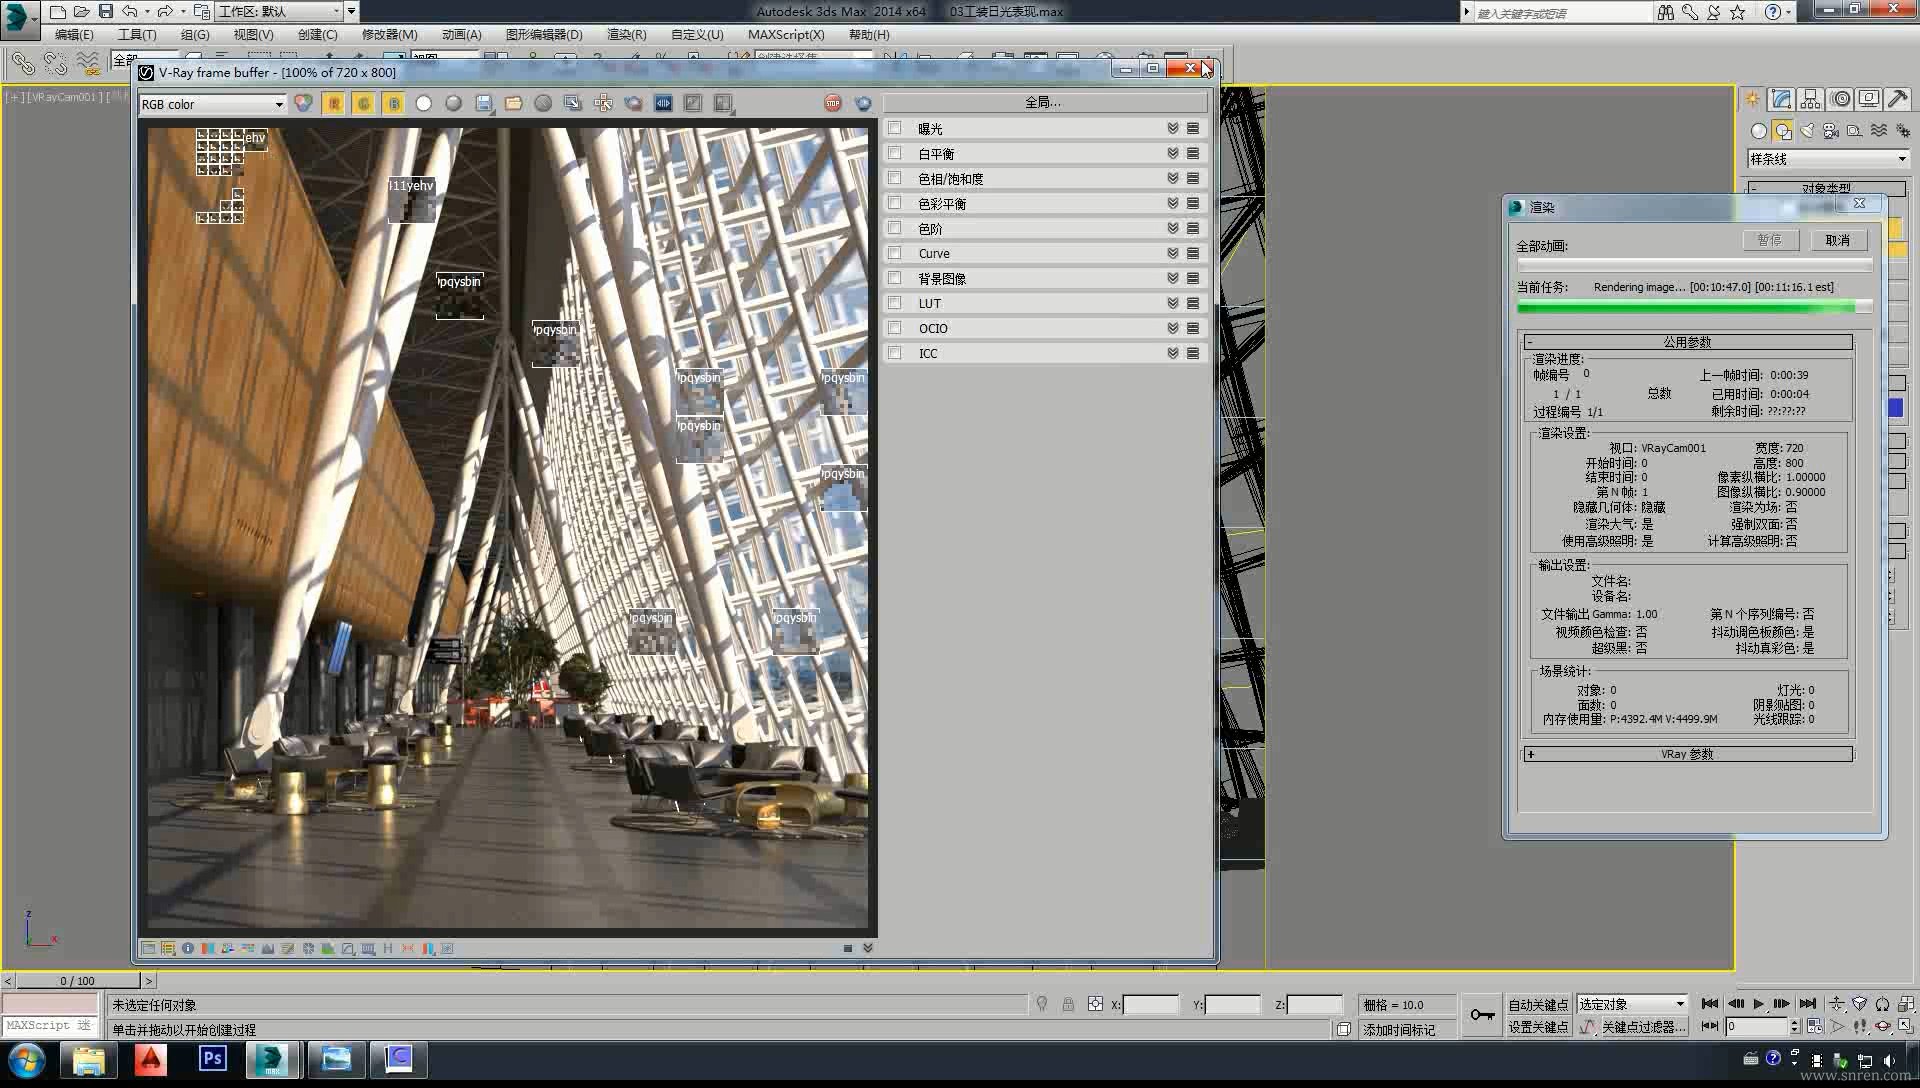The image size is (1920, 1088).
Task: Toggle the red channel button
Action: [334, 103]
